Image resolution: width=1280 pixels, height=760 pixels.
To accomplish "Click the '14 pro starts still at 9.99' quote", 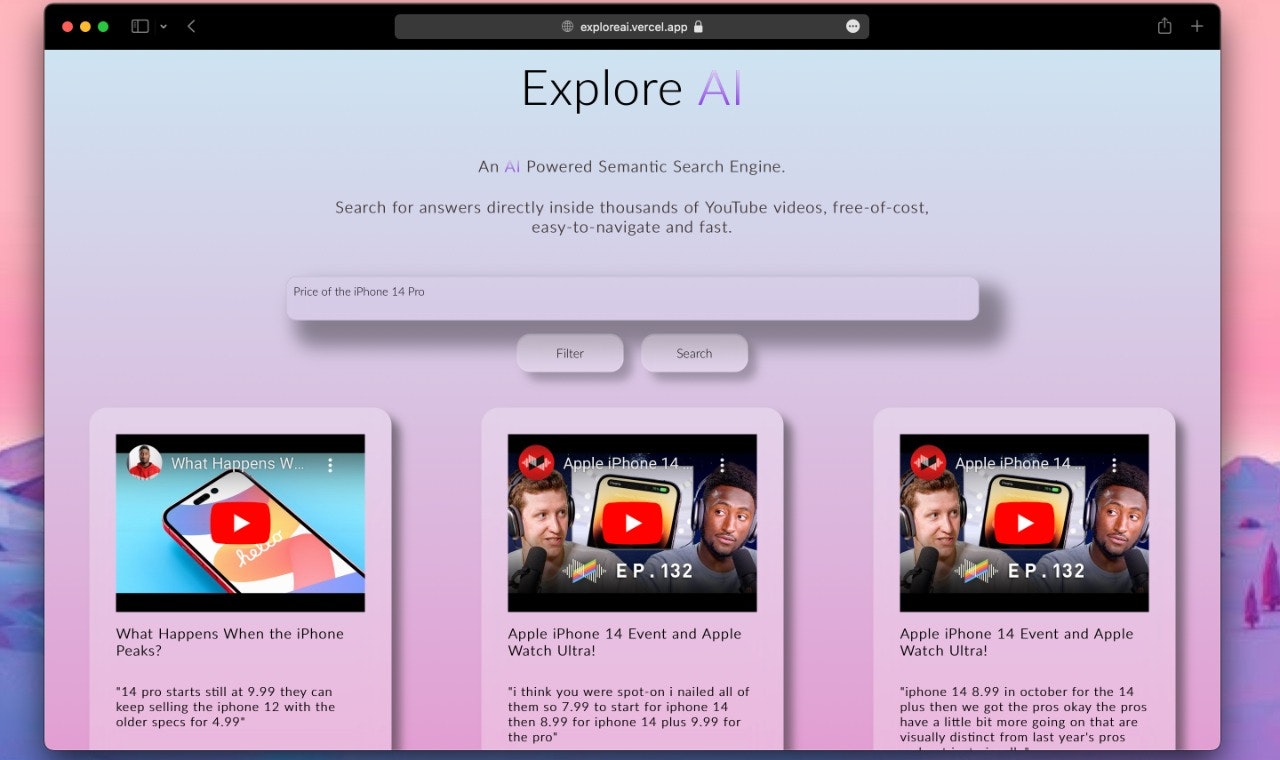I will coord(226,706).
